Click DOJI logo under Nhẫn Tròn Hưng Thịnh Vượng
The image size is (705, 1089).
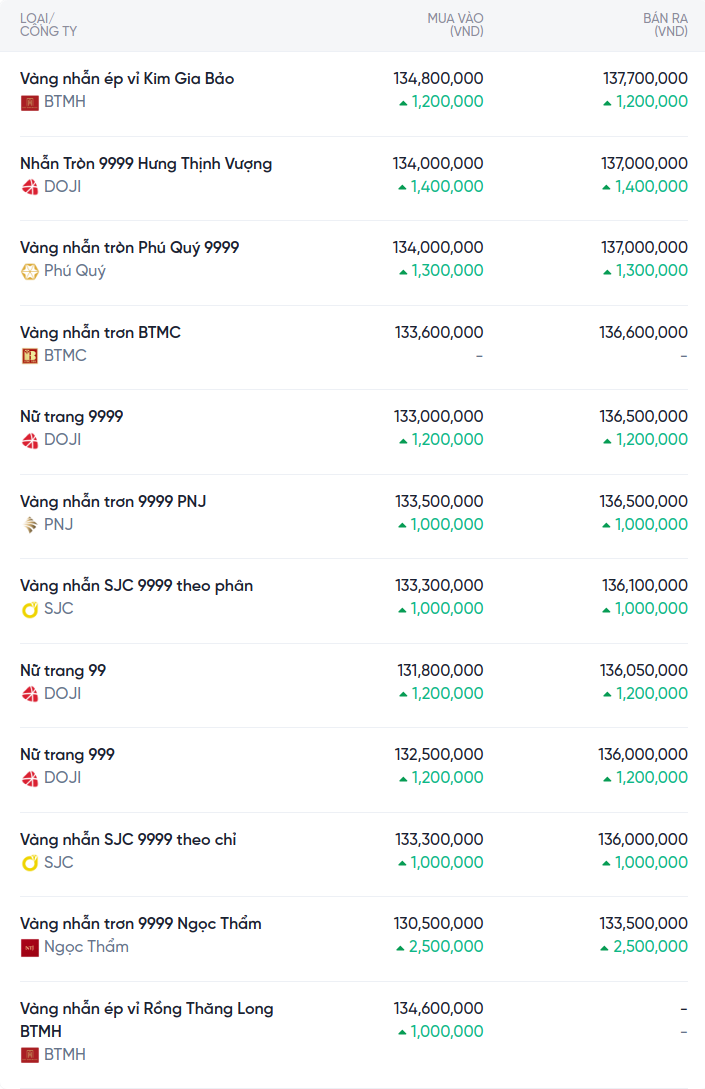point(30,187)
